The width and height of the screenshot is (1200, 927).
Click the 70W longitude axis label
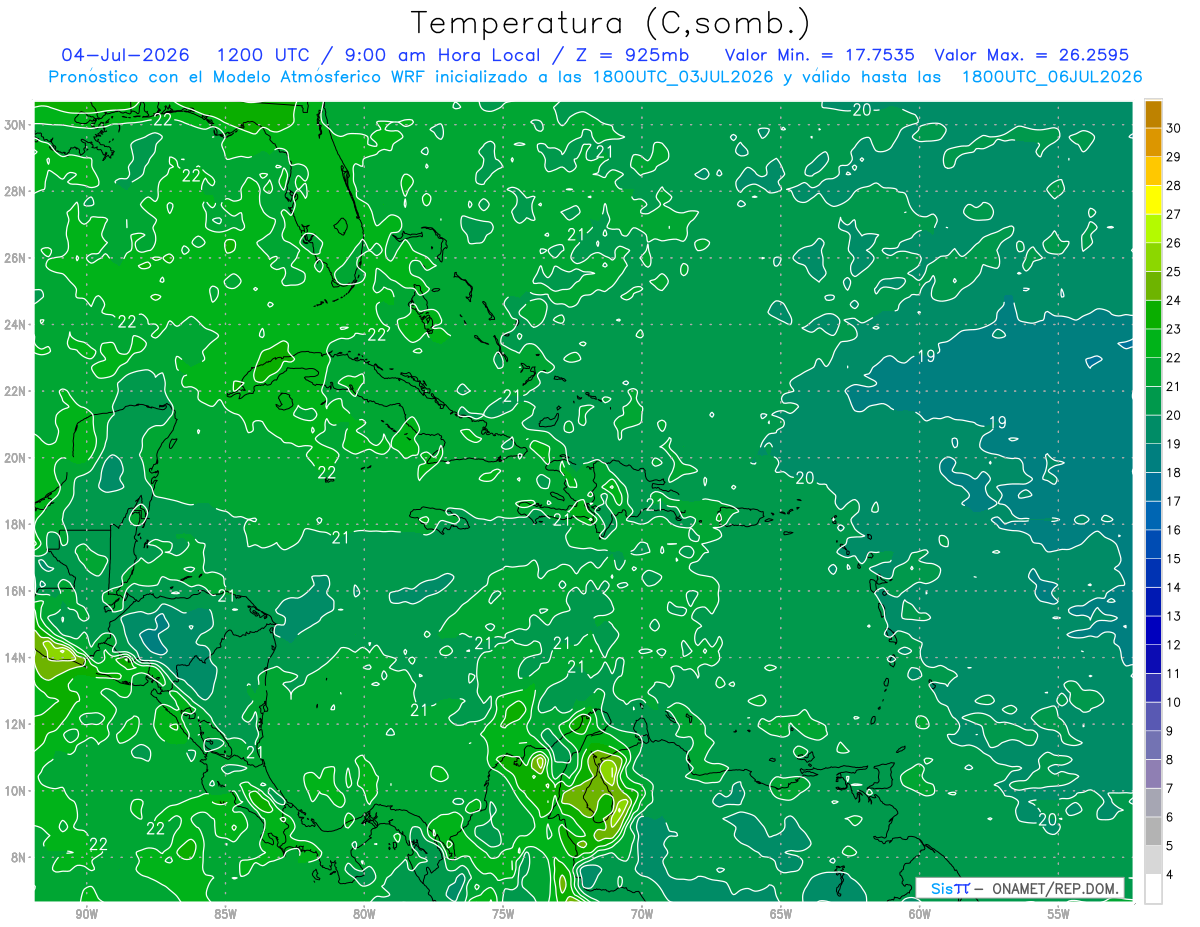tap(642, 914)
